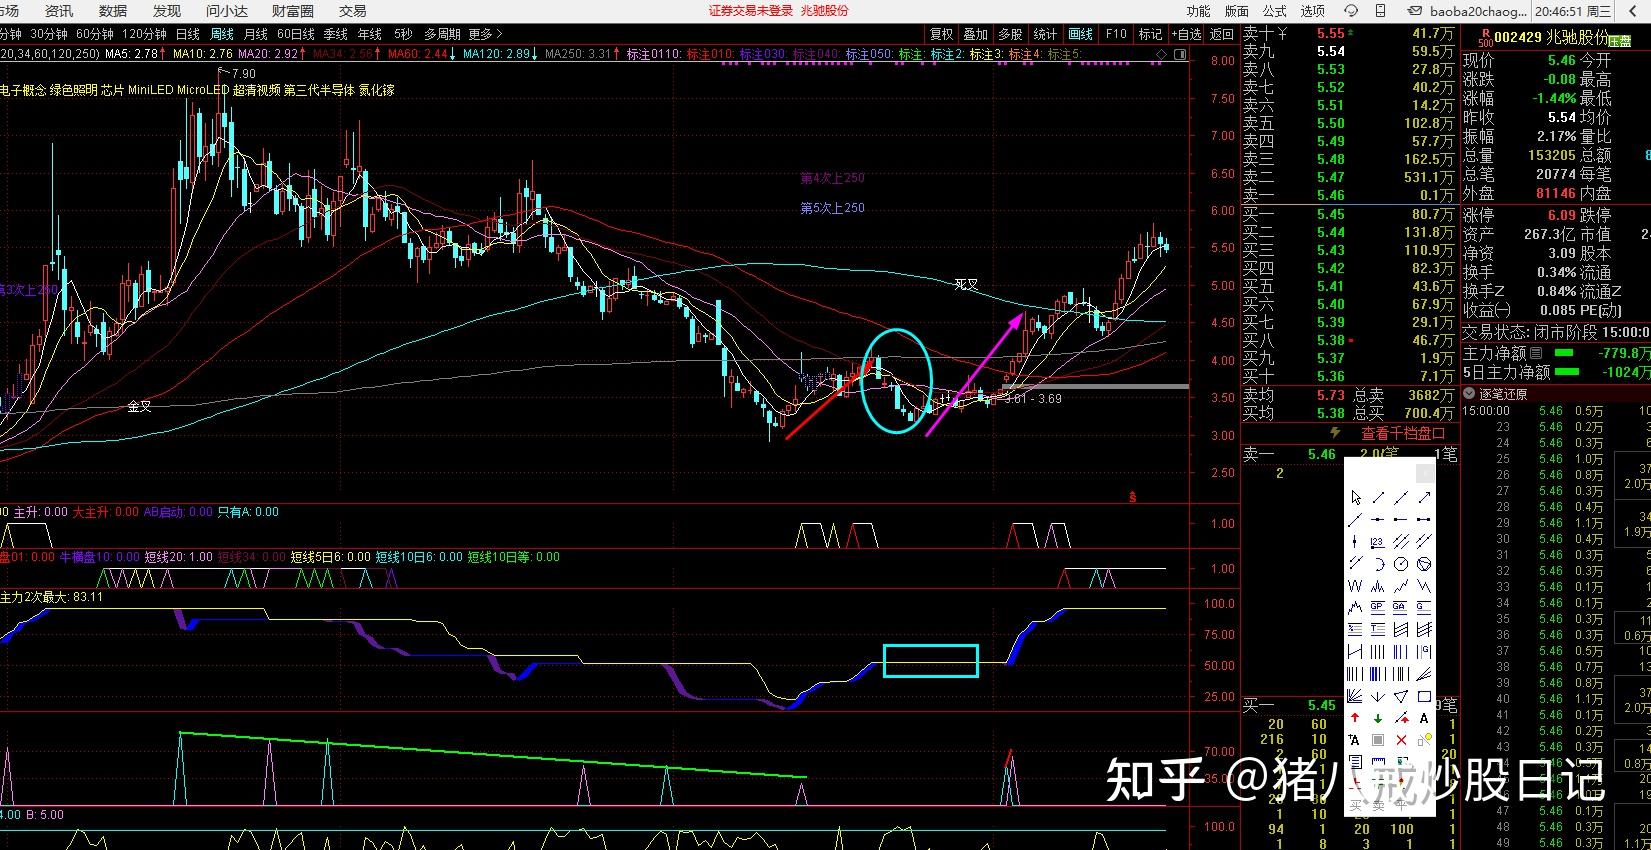Open the 资讯 menu

(59, 11)
